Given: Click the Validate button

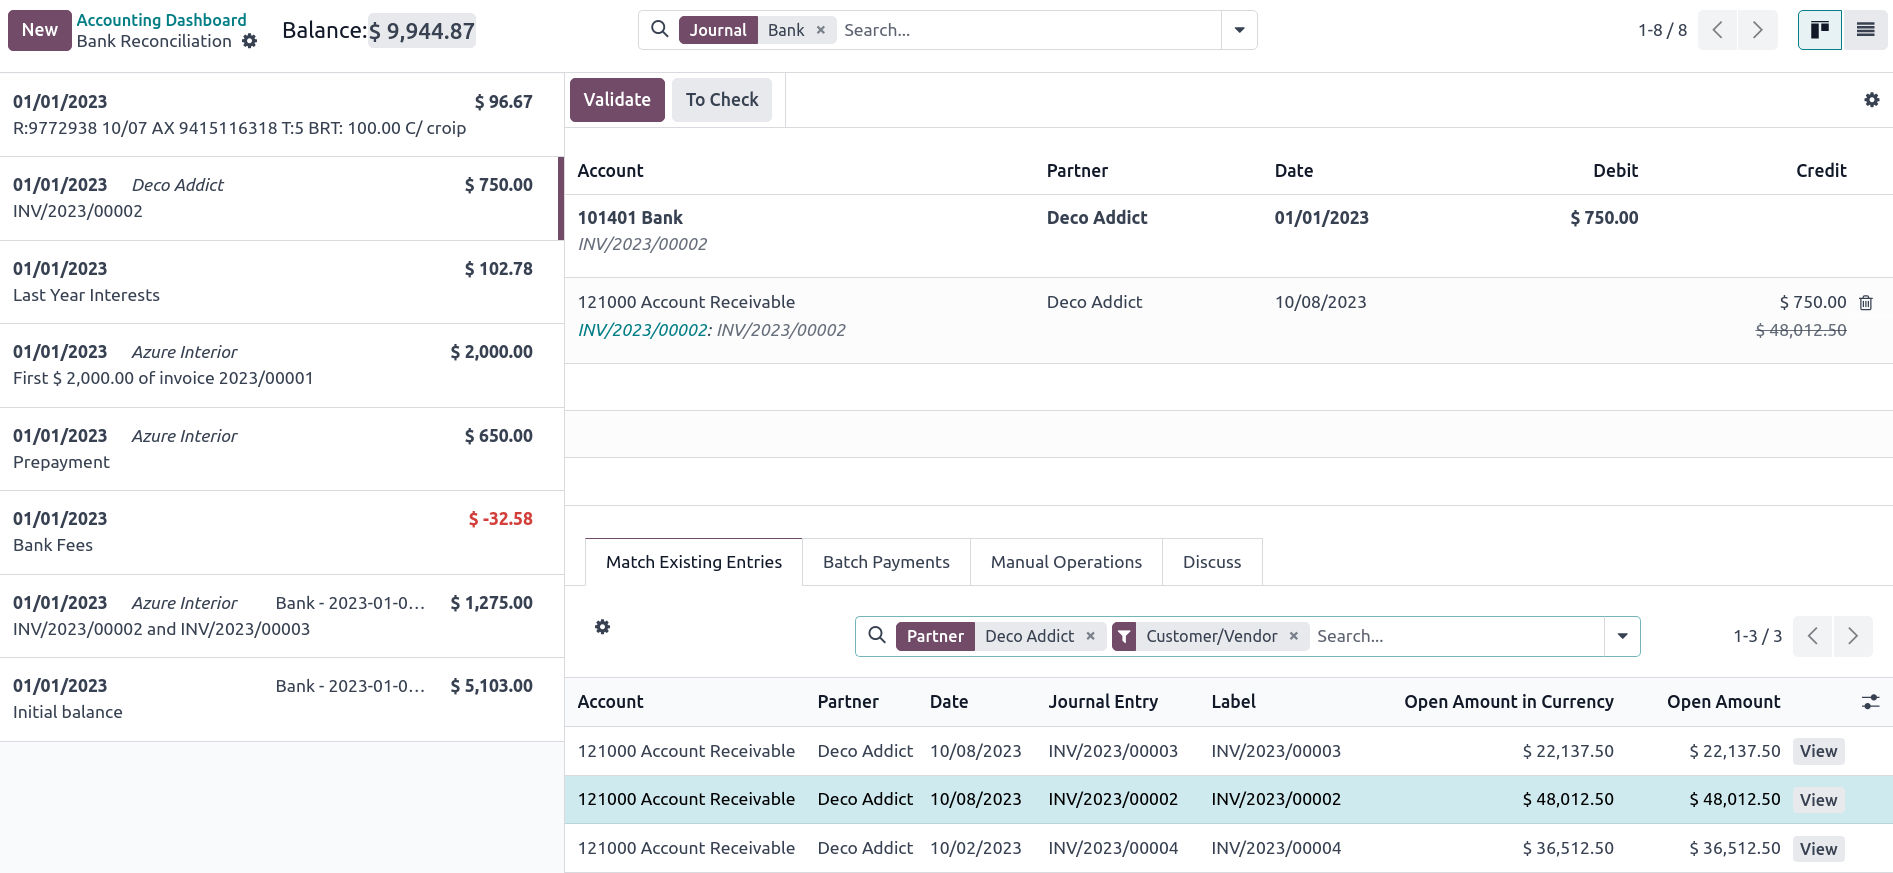Looking at the screenshot, I should pyautogui.click(x=617, y=100).
